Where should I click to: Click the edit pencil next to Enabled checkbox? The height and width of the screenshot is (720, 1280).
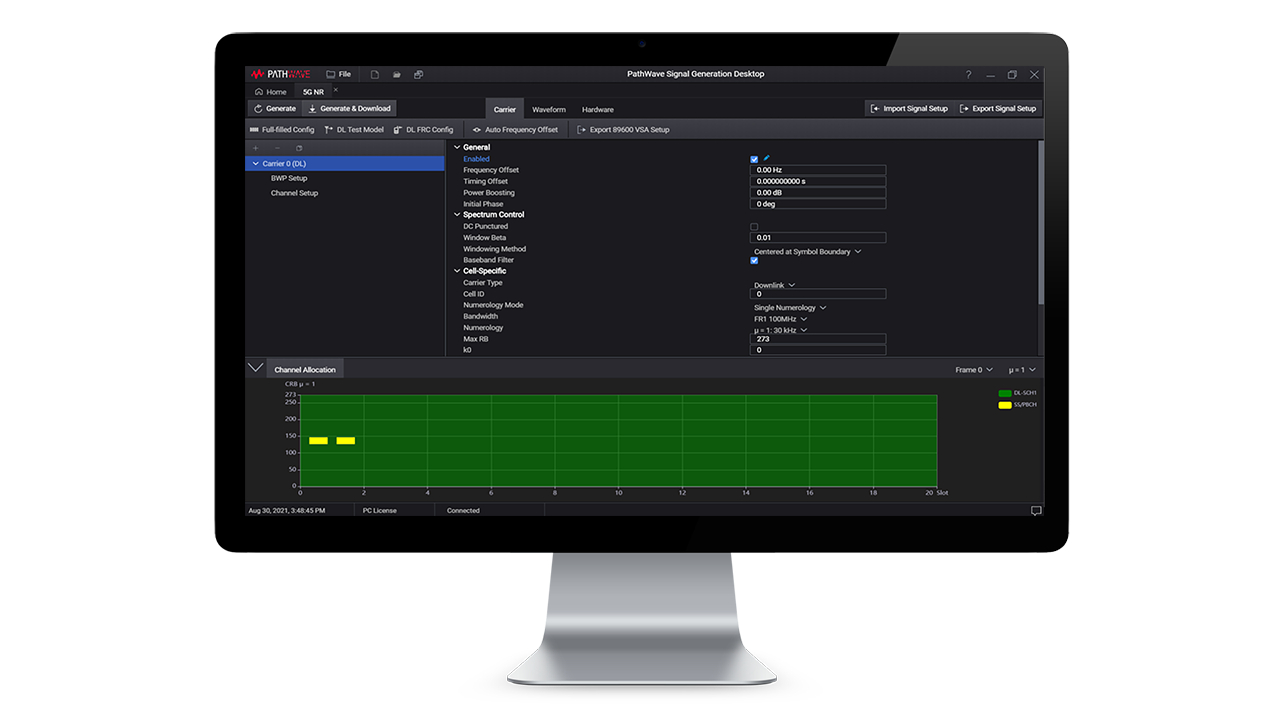click(766, 158)
